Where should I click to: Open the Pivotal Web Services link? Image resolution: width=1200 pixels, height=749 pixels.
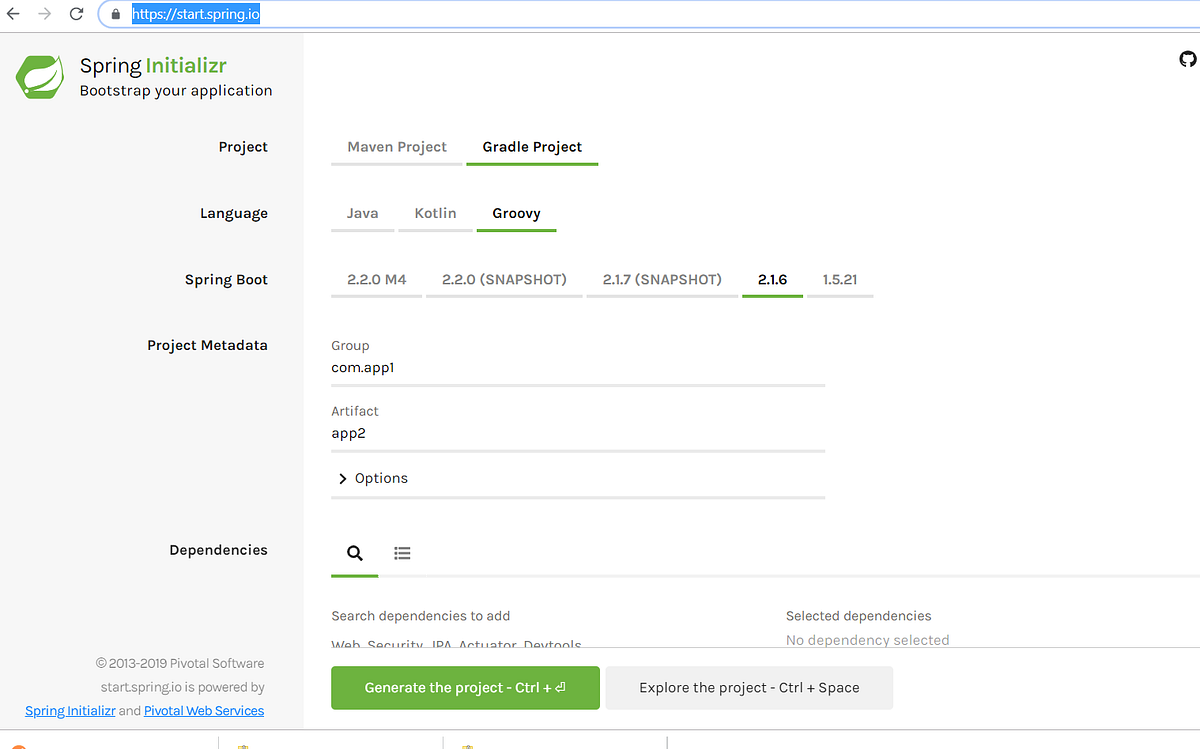point(203,710)
